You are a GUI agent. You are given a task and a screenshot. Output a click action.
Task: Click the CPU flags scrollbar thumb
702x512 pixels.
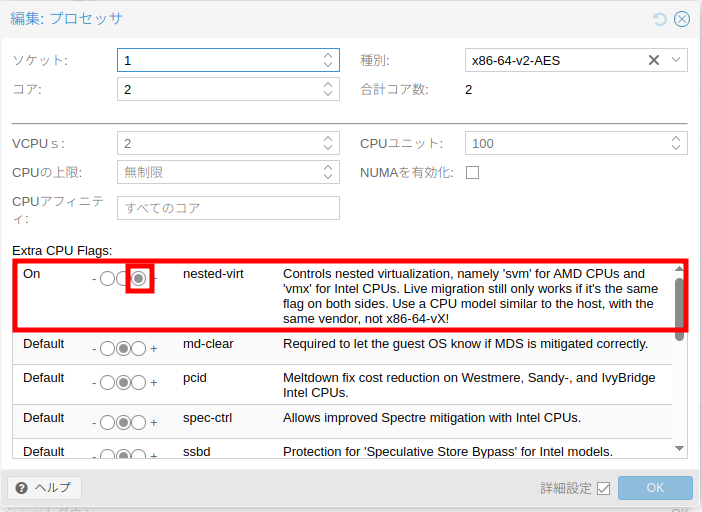click(x=679, y=309)
